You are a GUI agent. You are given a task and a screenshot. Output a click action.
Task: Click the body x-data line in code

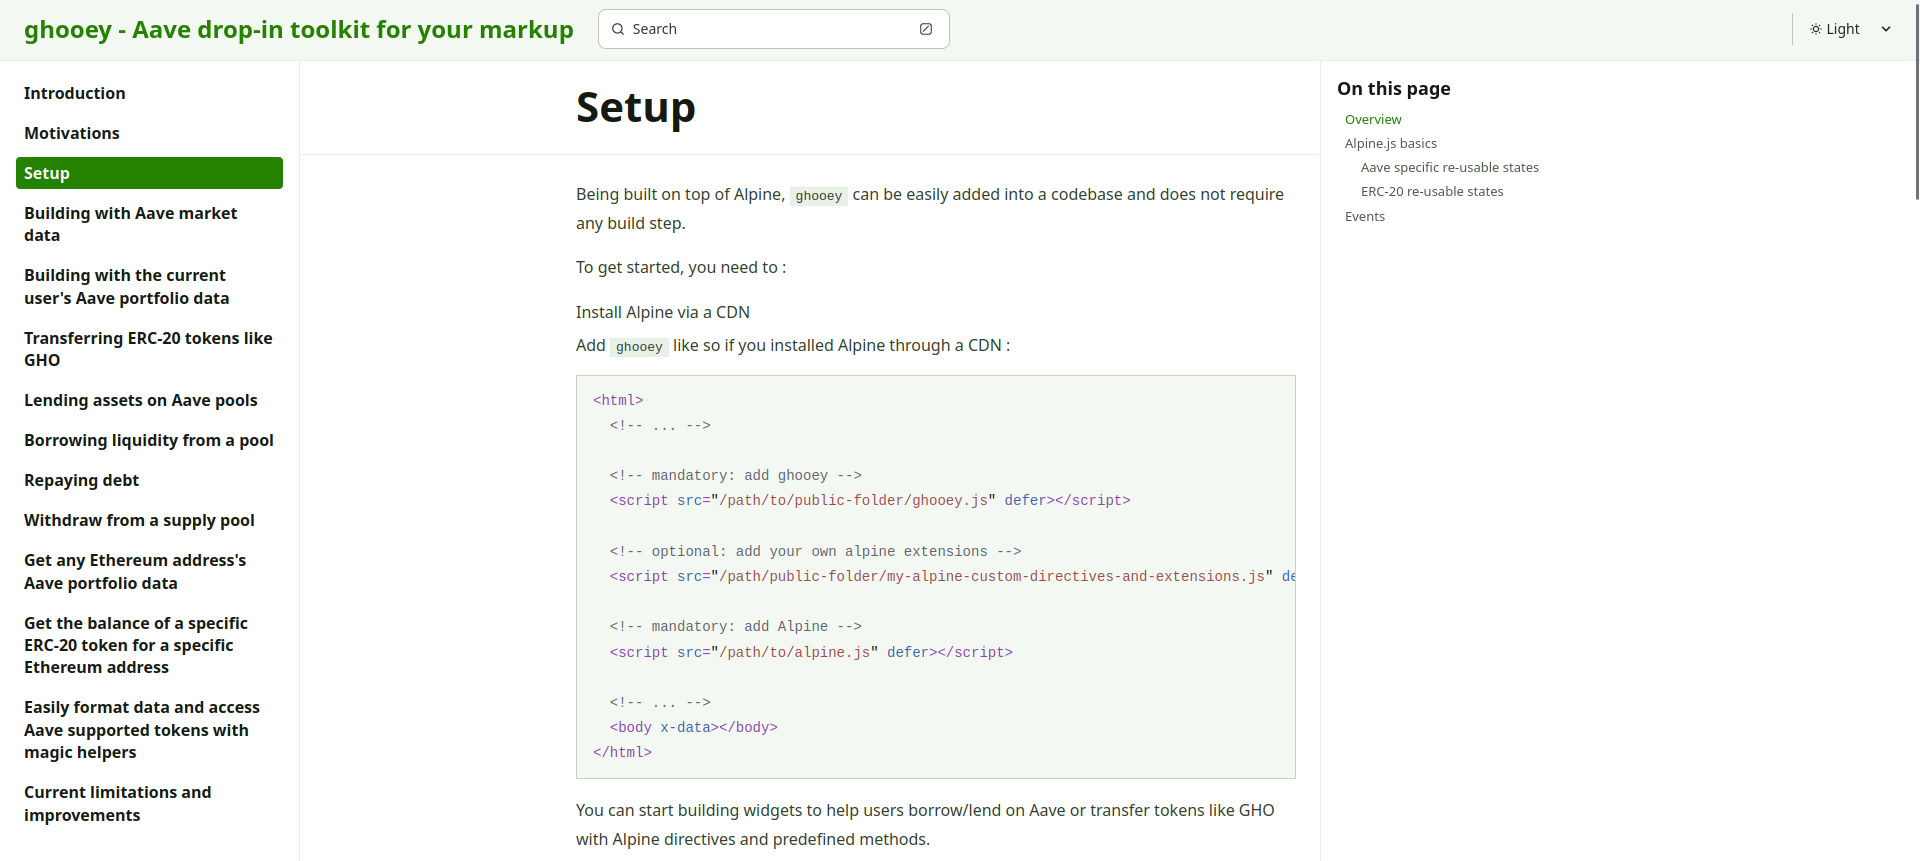pyautogui.click(x=694, y=727)
